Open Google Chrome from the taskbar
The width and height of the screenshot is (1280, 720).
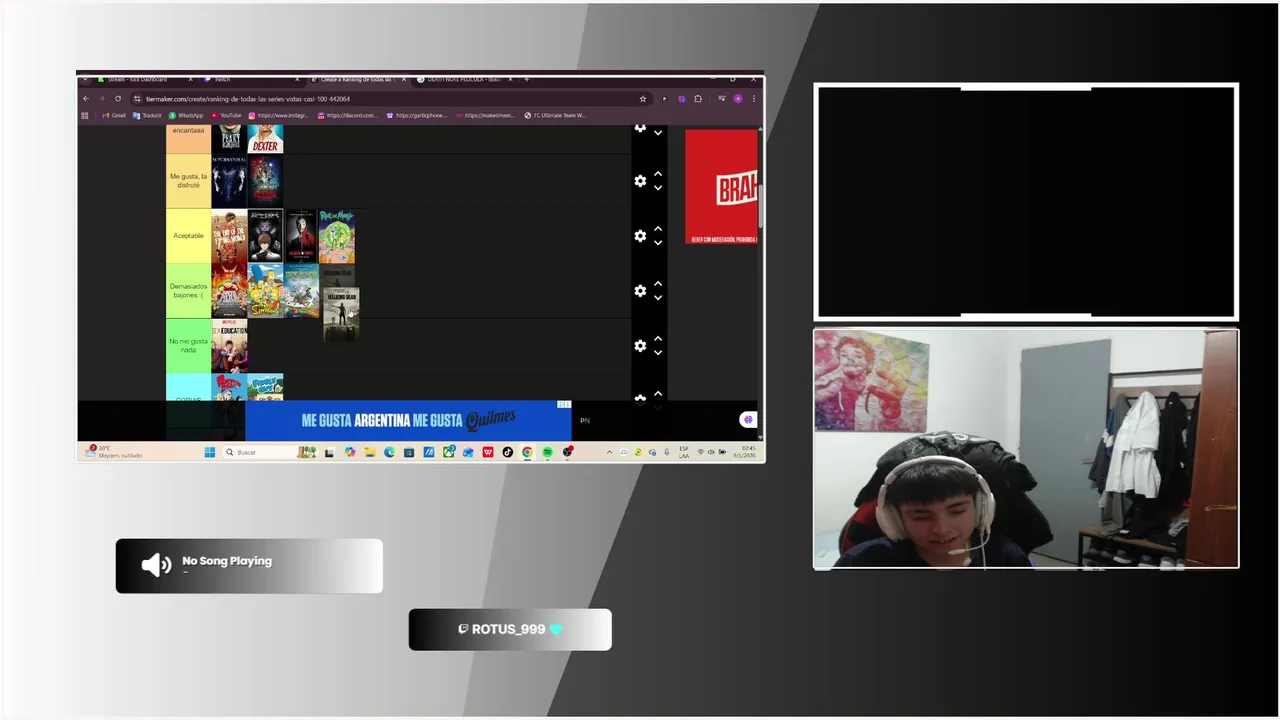(x=527, y=452)
